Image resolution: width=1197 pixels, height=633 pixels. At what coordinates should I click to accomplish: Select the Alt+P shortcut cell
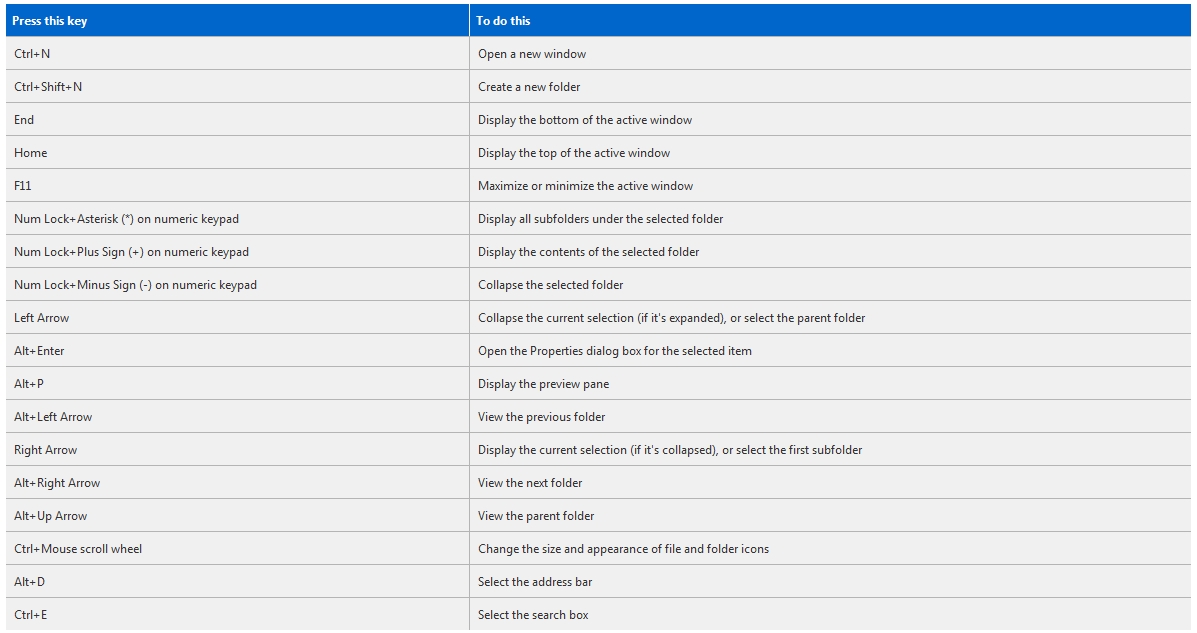[29, 384]
